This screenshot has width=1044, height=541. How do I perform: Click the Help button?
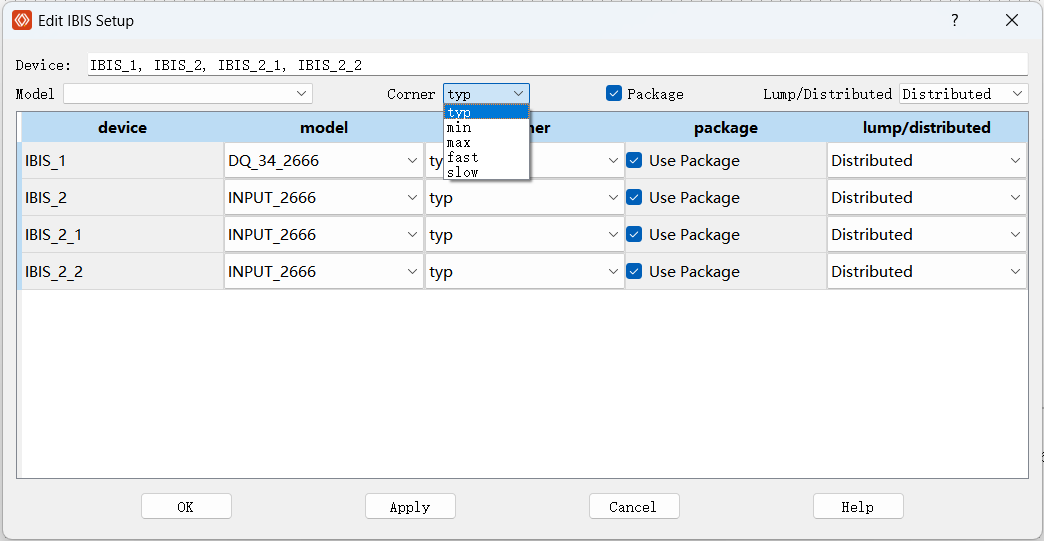pyautogui.click(x=858, y=506)
